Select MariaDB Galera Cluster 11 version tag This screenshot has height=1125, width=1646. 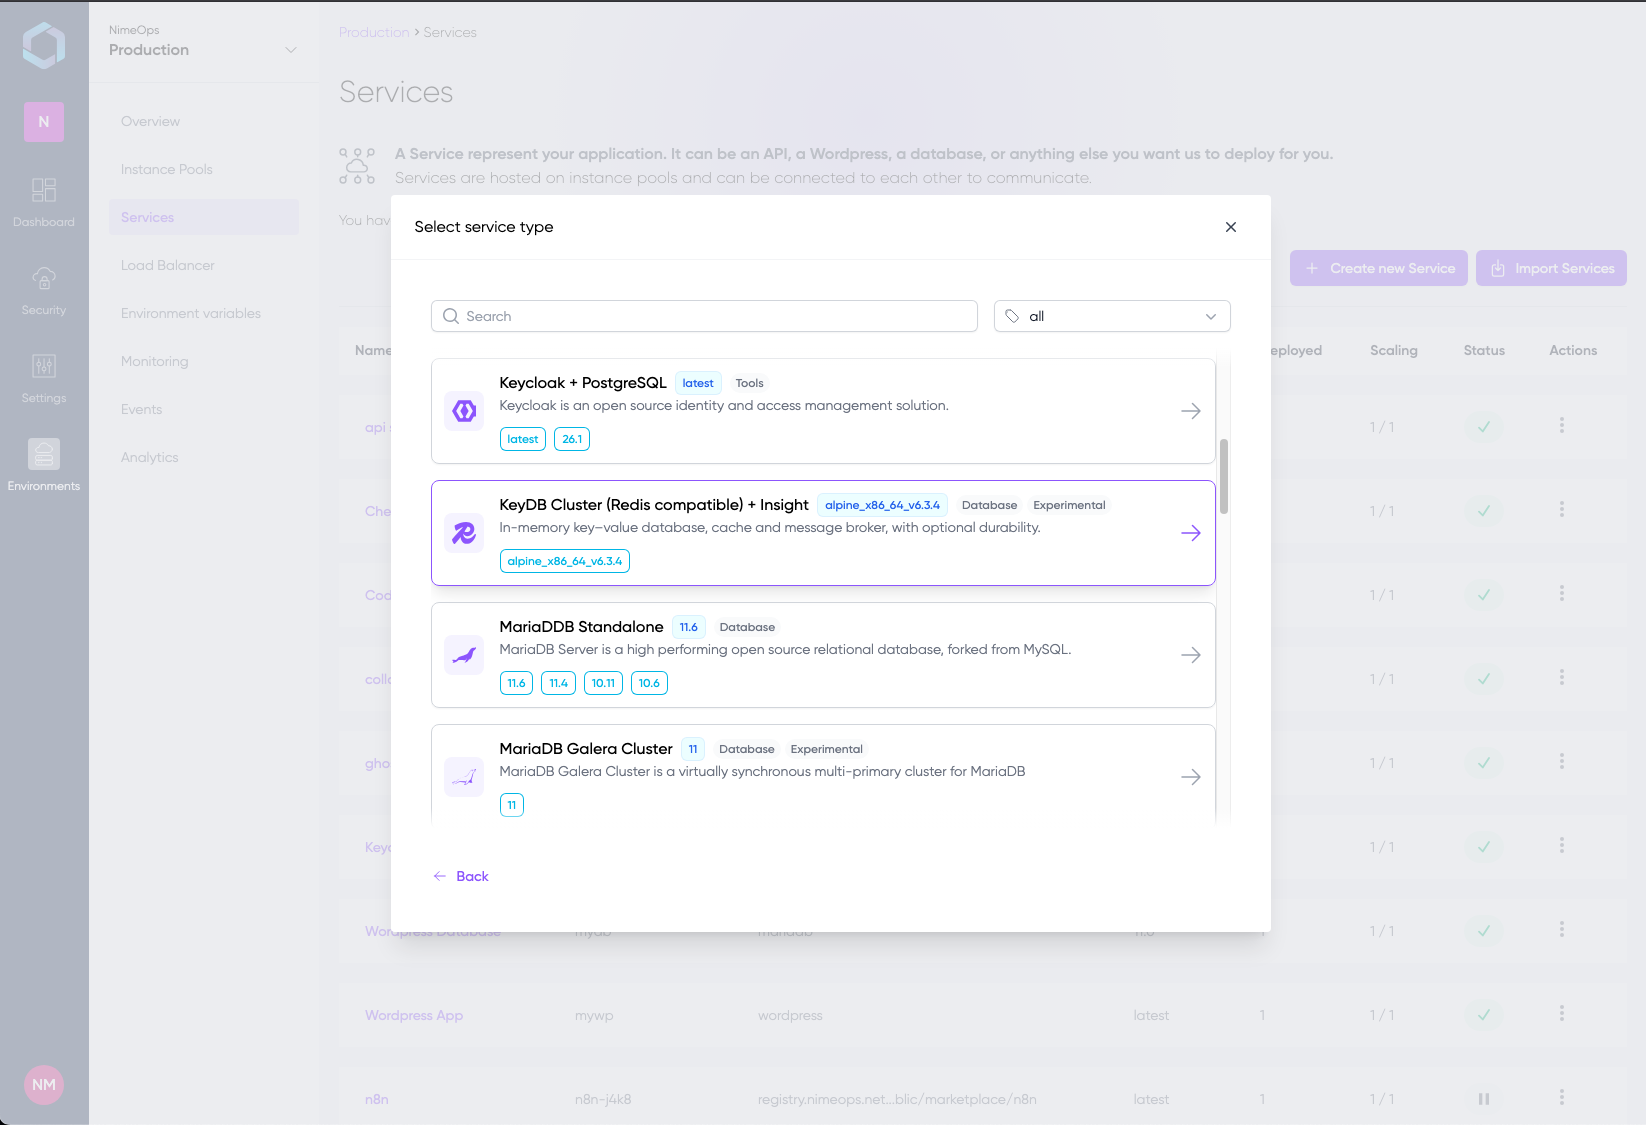click(x=512, y=805)
